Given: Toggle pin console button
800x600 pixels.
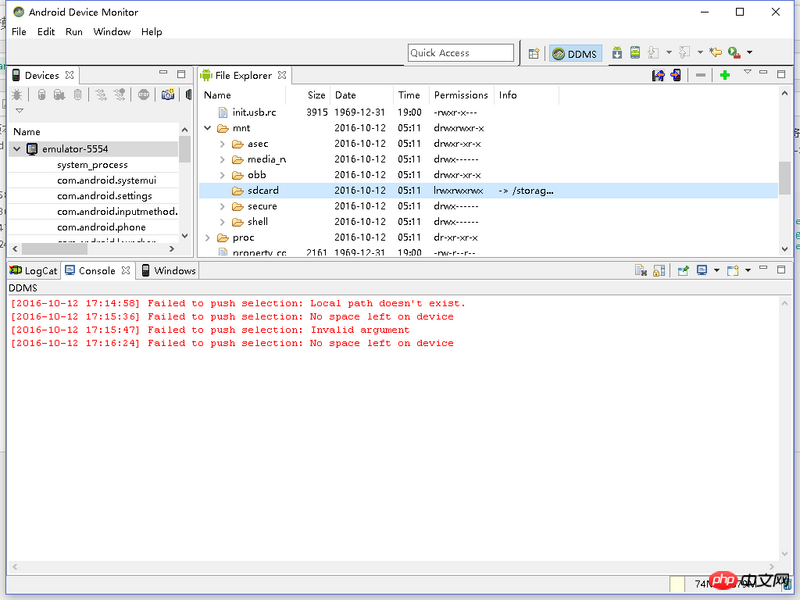Looking at the screenshot, I should [x=684, y=271].
